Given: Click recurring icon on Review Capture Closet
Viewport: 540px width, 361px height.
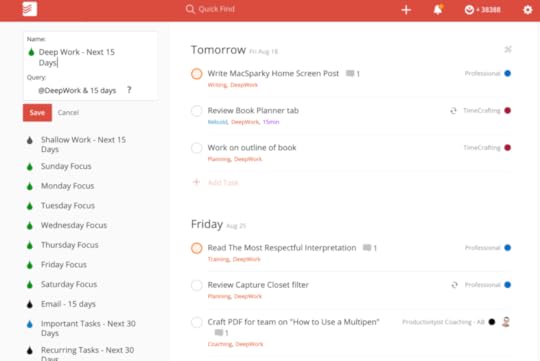Looking at the screenshot, I should click(455, 285).
